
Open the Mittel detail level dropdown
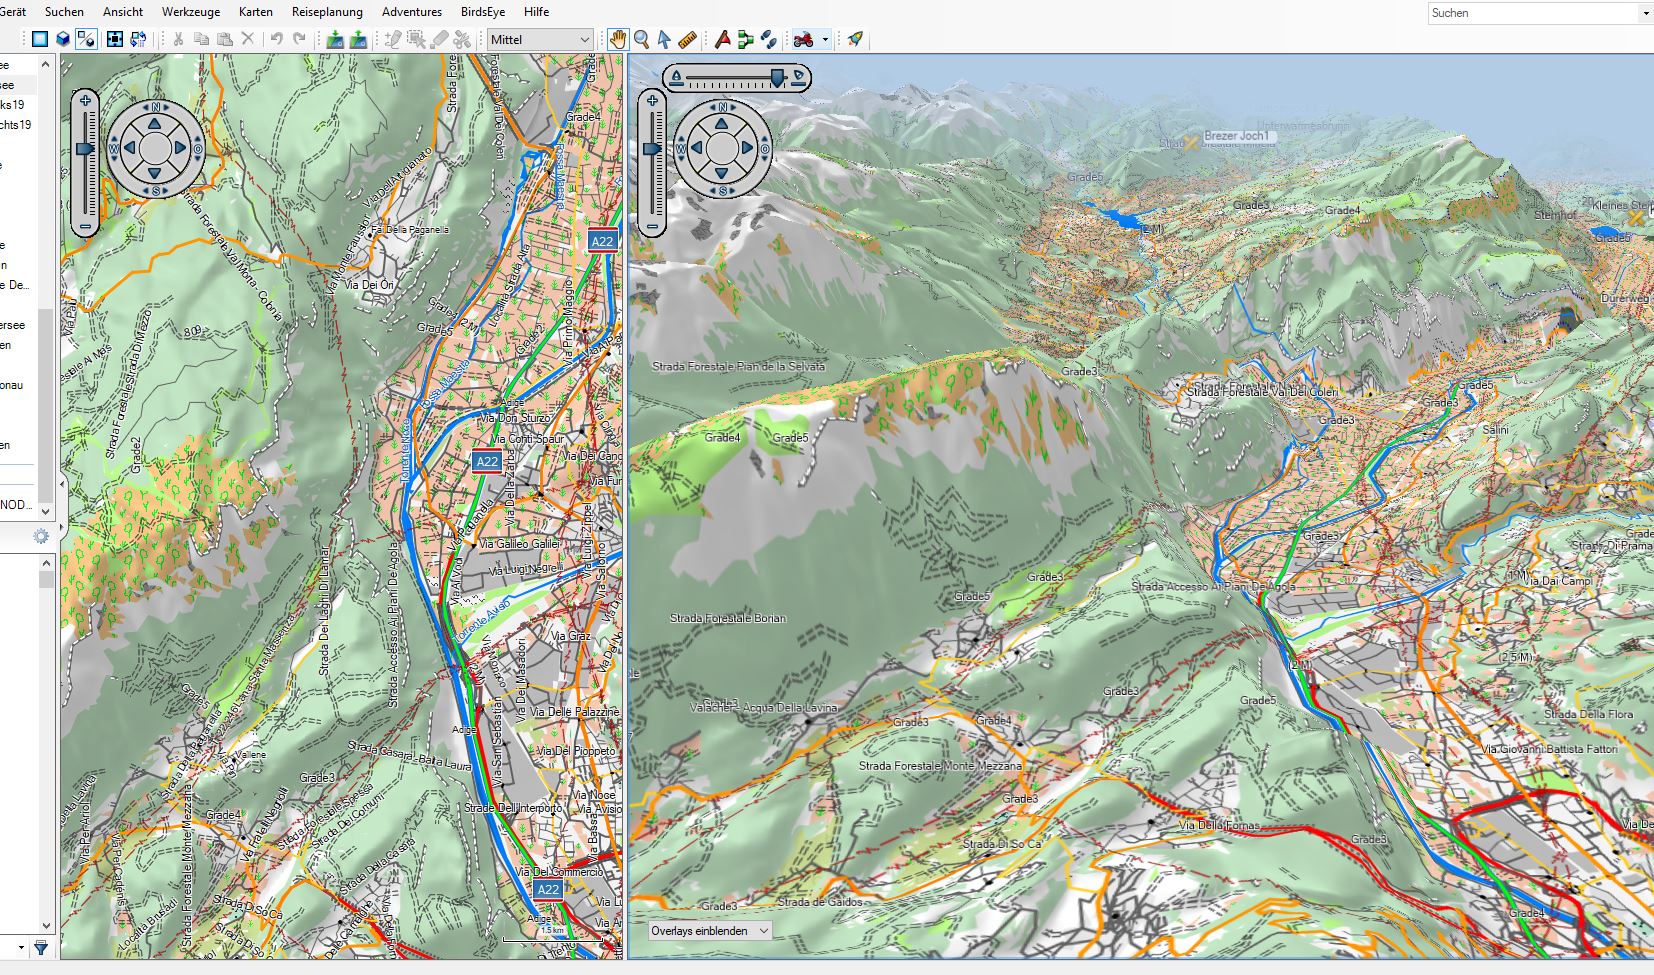coord(541,40)
